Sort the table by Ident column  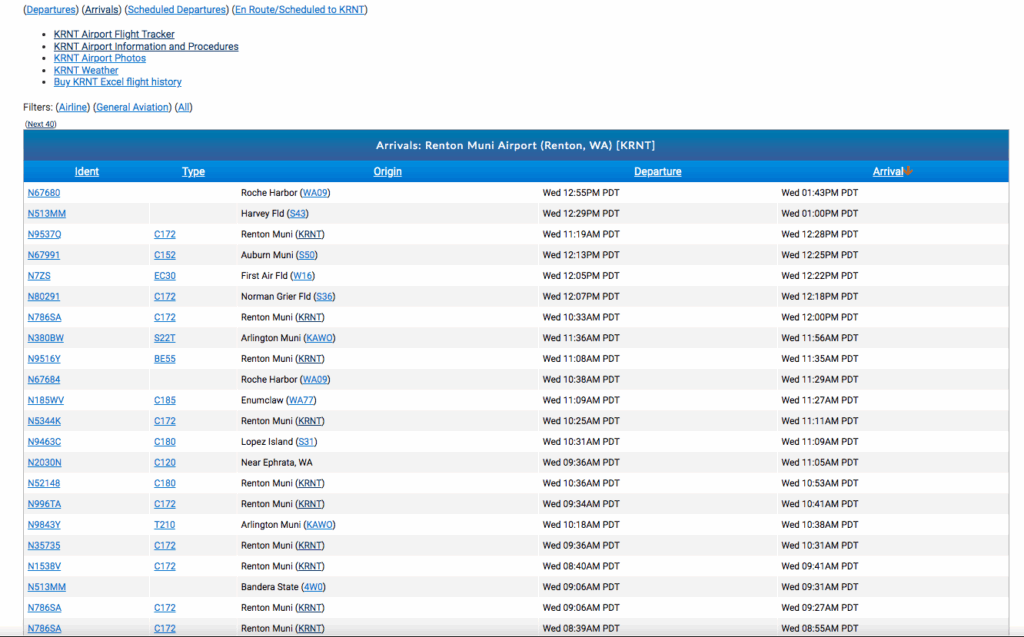coord(87,172)
